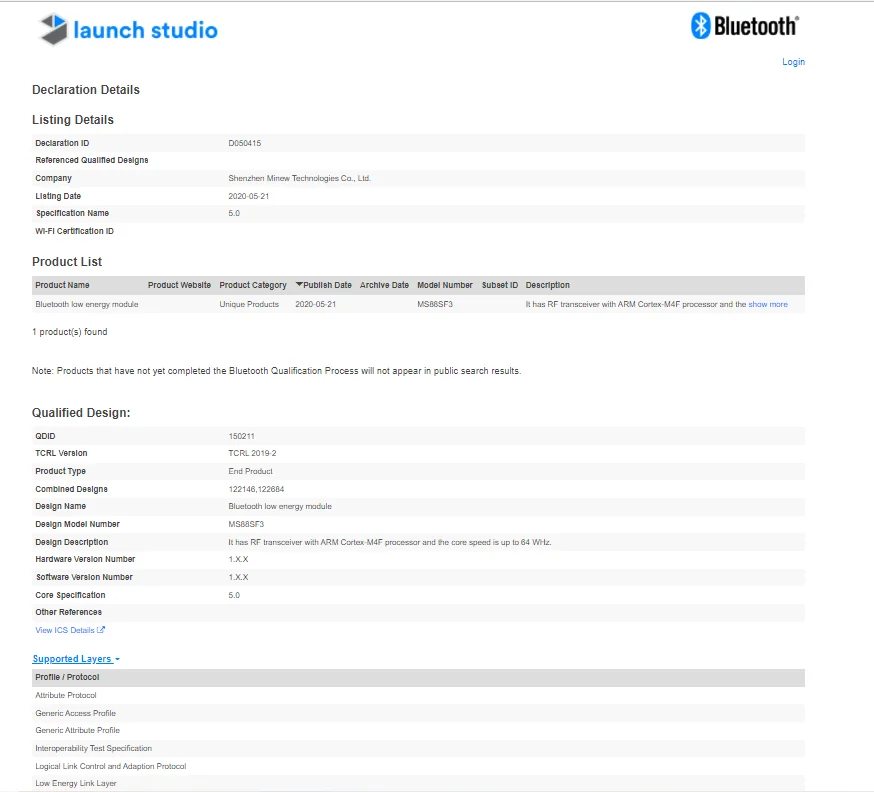The width and height of the screenshot is (874, 792).
Task: Click the '1 product(s) found' text
Action: (x=70, y=332)
